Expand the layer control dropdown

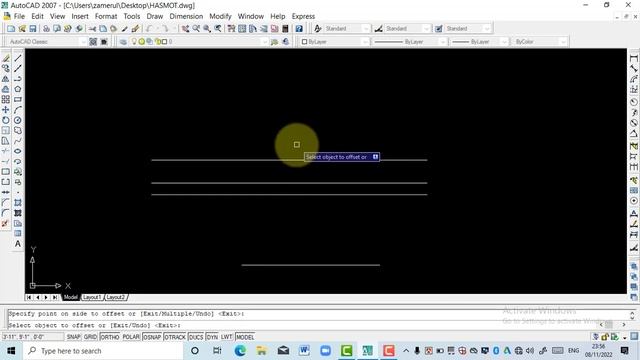coord(264,42)
